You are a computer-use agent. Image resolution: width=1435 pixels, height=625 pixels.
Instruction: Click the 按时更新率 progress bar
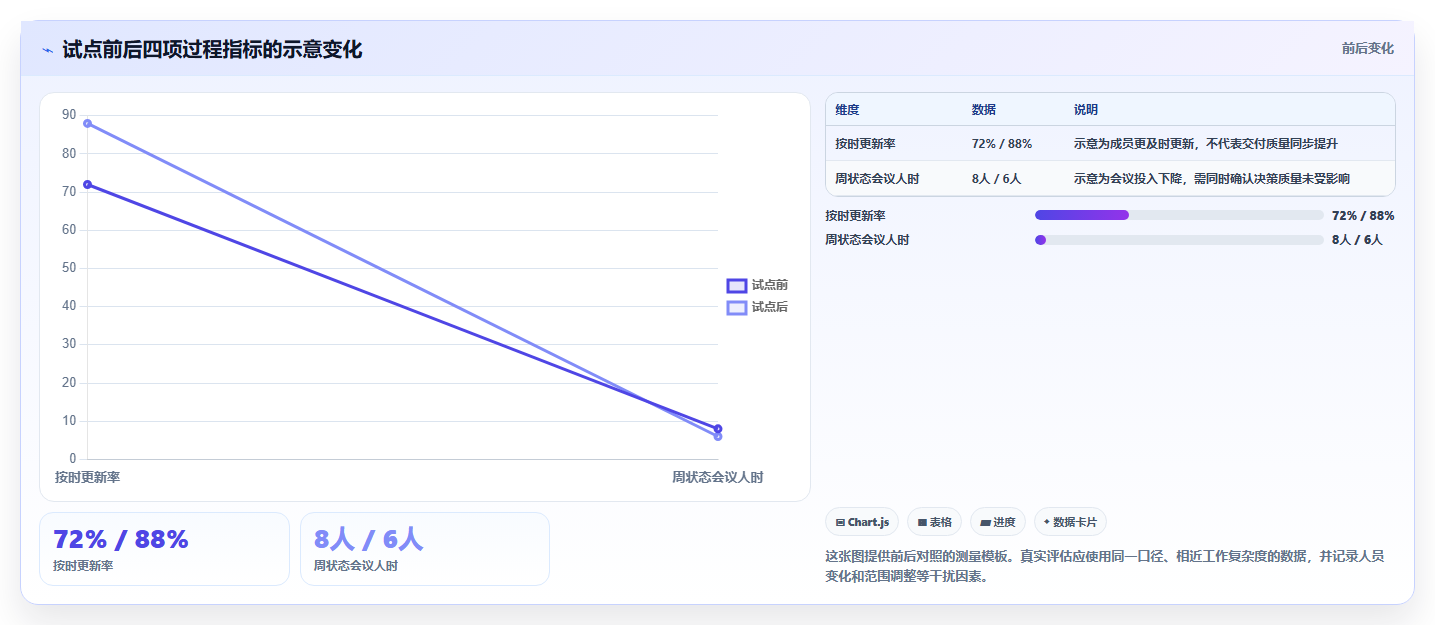pos(1179,215)
